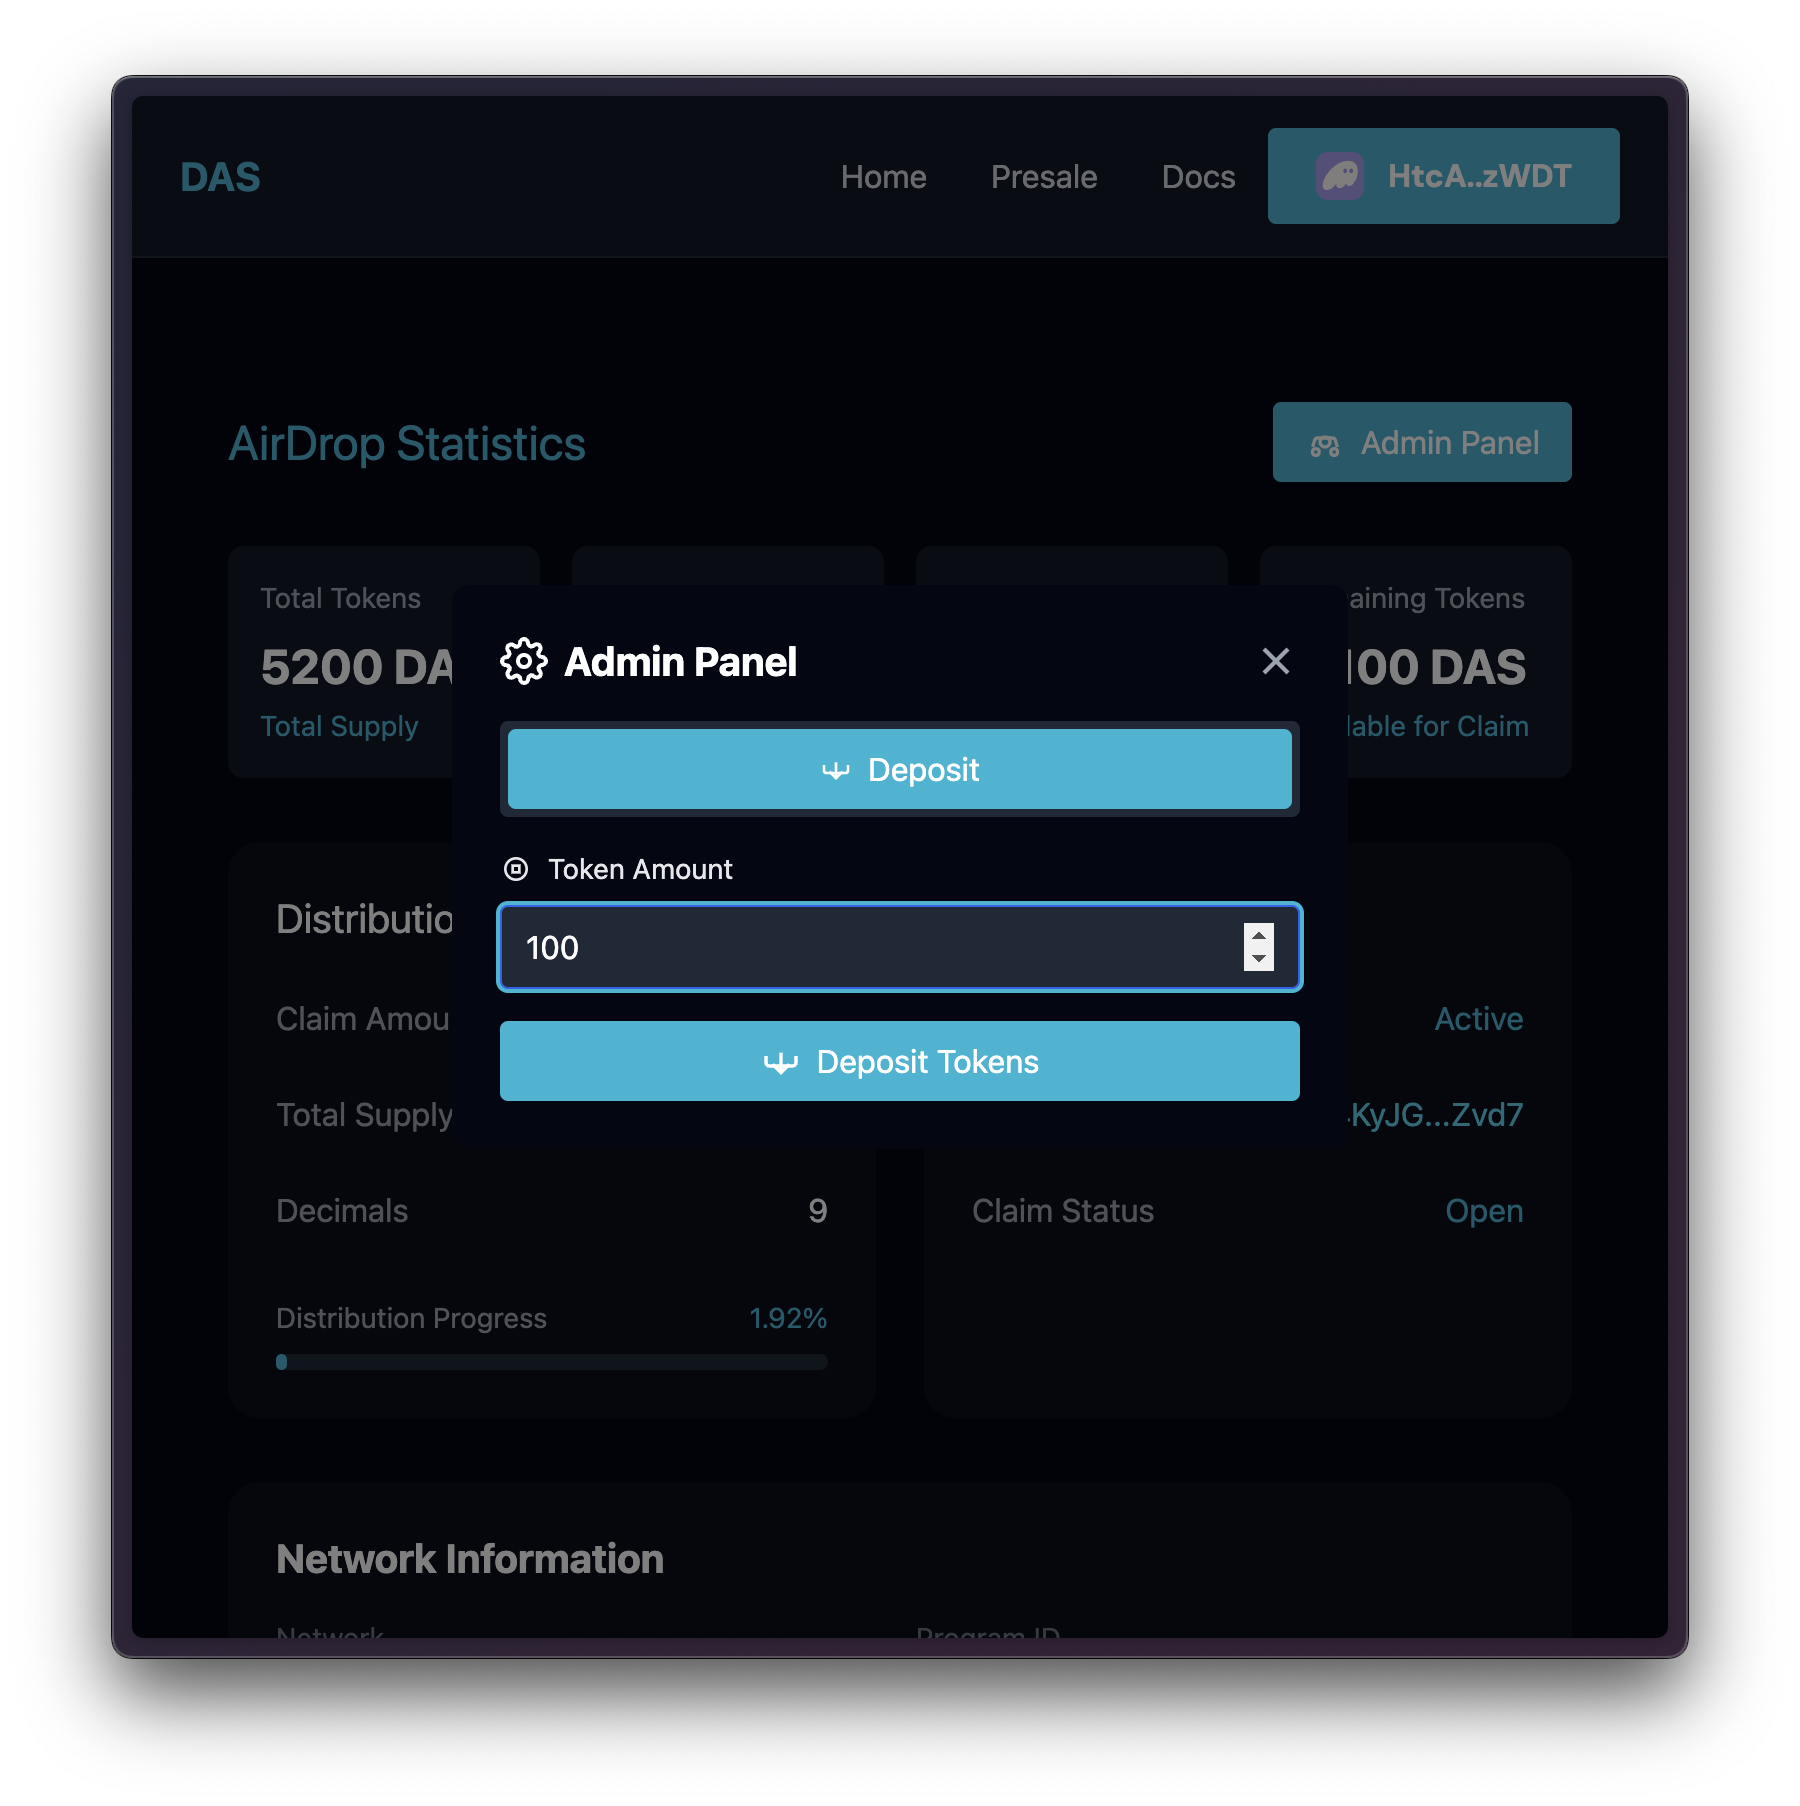
Task: Click the Phantom wallet ghost icon
Action: (1339, 176)
